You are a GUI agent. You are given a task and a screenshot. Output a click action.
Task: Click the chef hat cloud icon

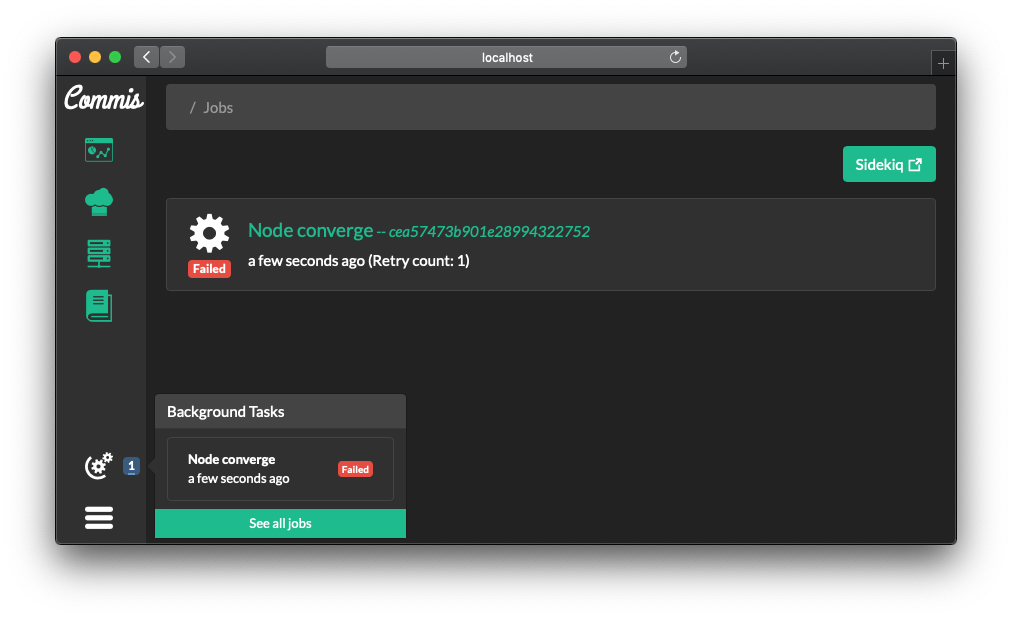click(99, 202)
